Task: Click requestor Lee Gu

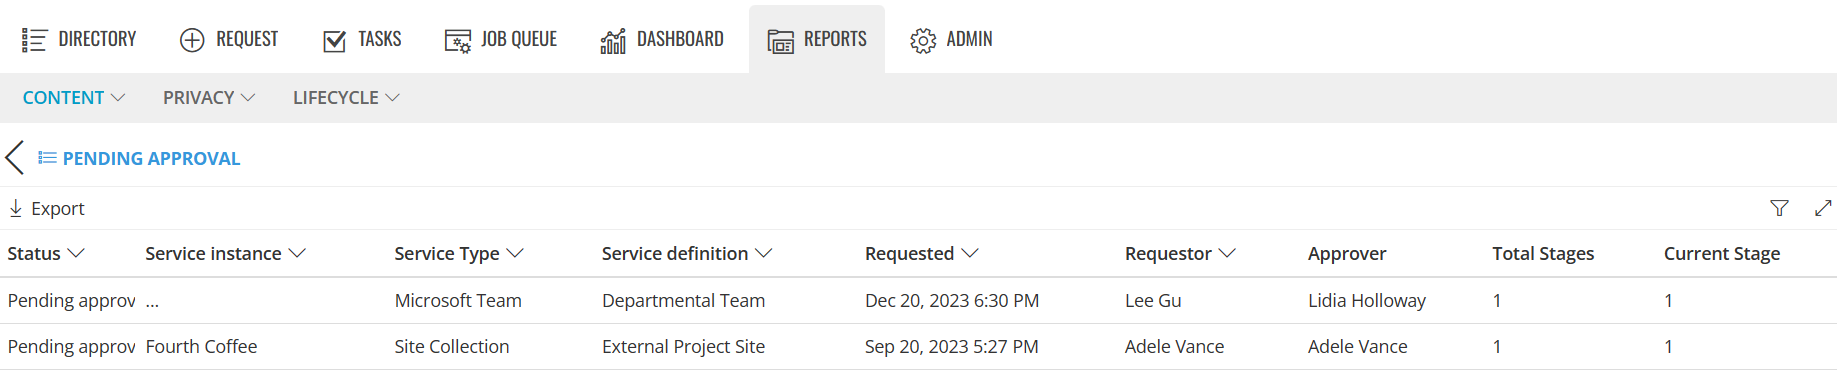Action: (1153, 301)
